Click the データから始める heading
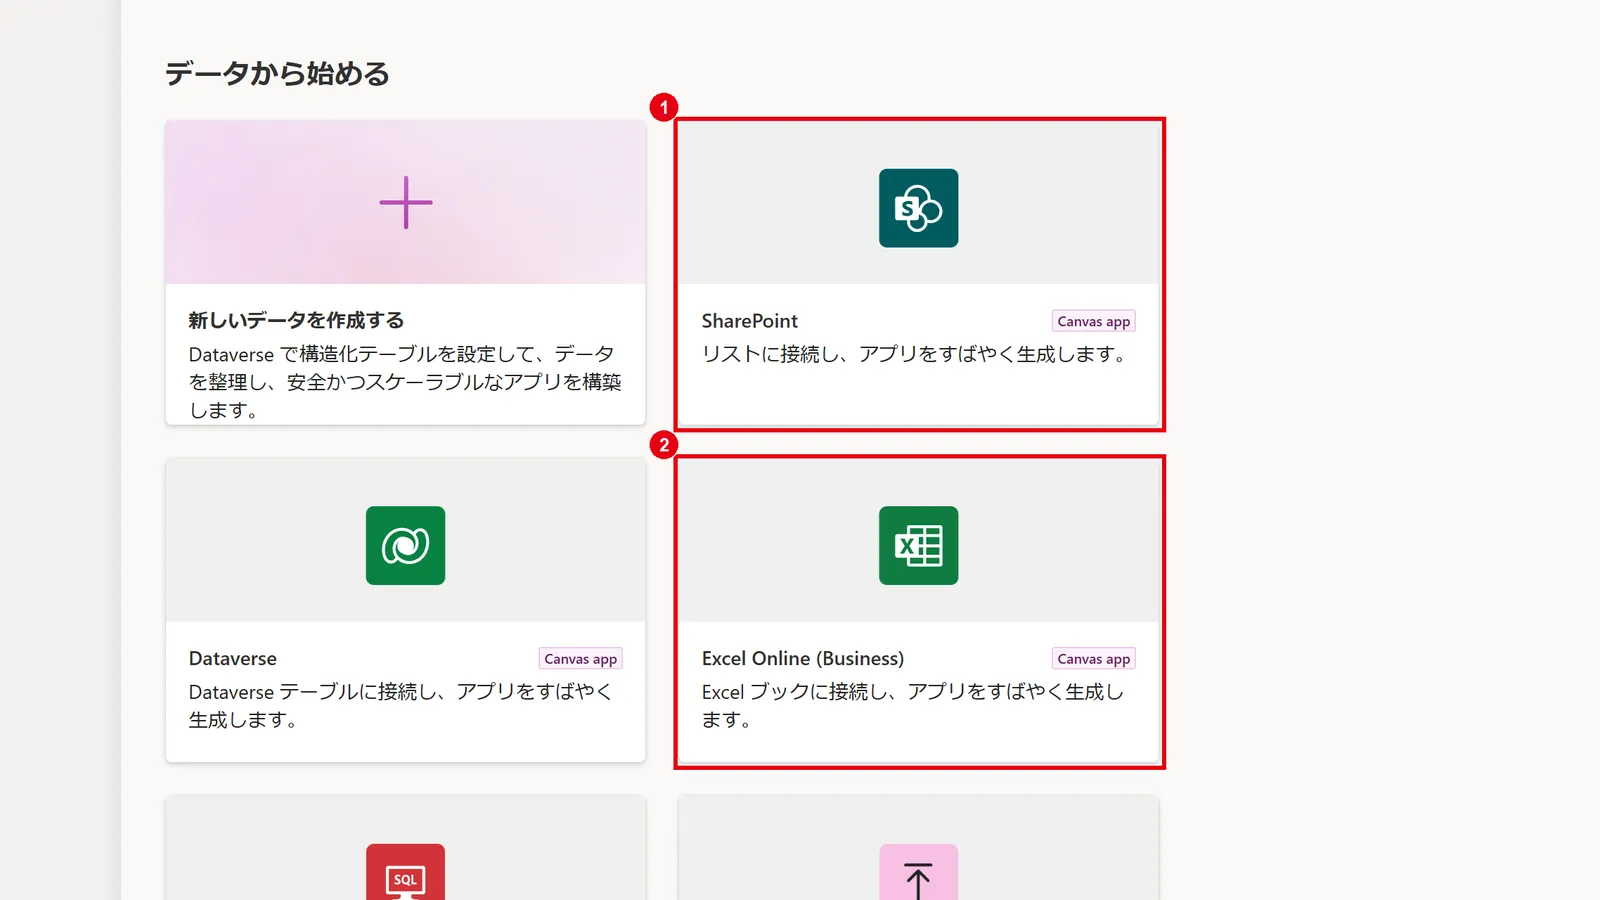Screen dimensions: 1600x900 277,74
